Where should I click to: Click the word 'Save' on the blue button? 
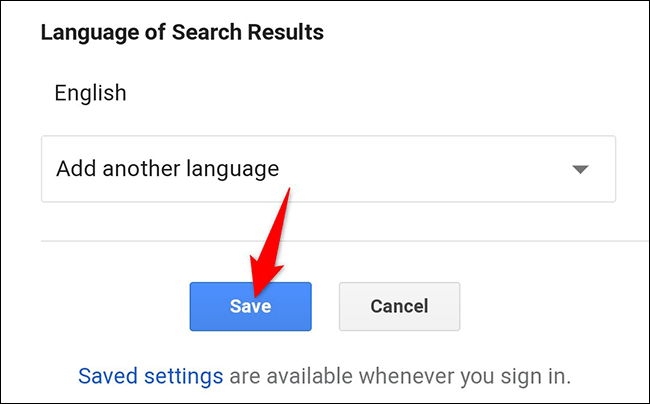250,306
